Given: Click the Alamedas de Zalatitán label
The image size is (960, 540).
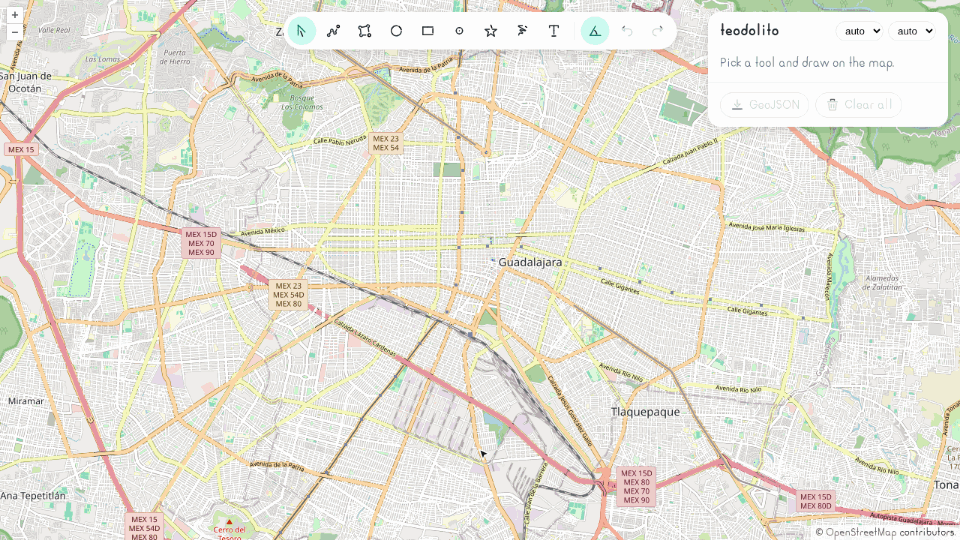Looking at the screenshot, I should click(883, 282).
